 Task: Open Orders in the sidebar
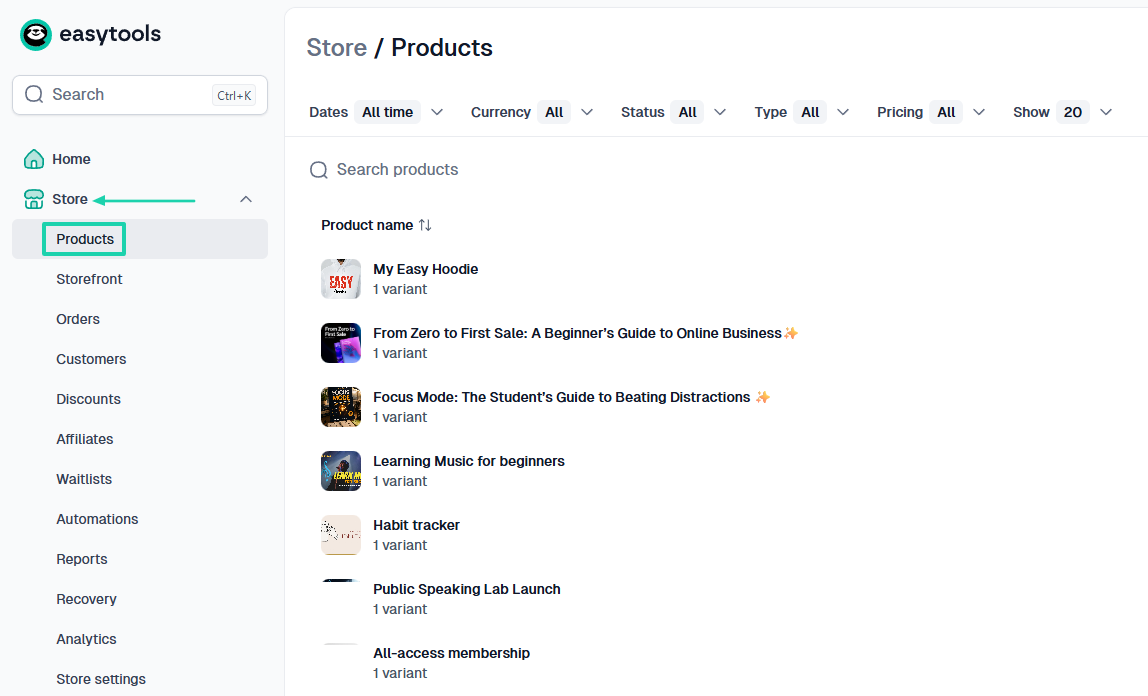click(x=78, y=319)
